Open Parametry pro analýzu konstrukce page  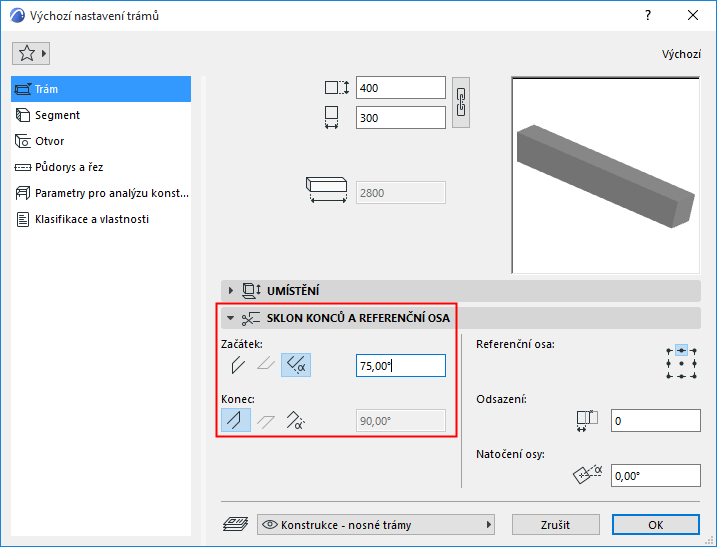coord(101,193)
